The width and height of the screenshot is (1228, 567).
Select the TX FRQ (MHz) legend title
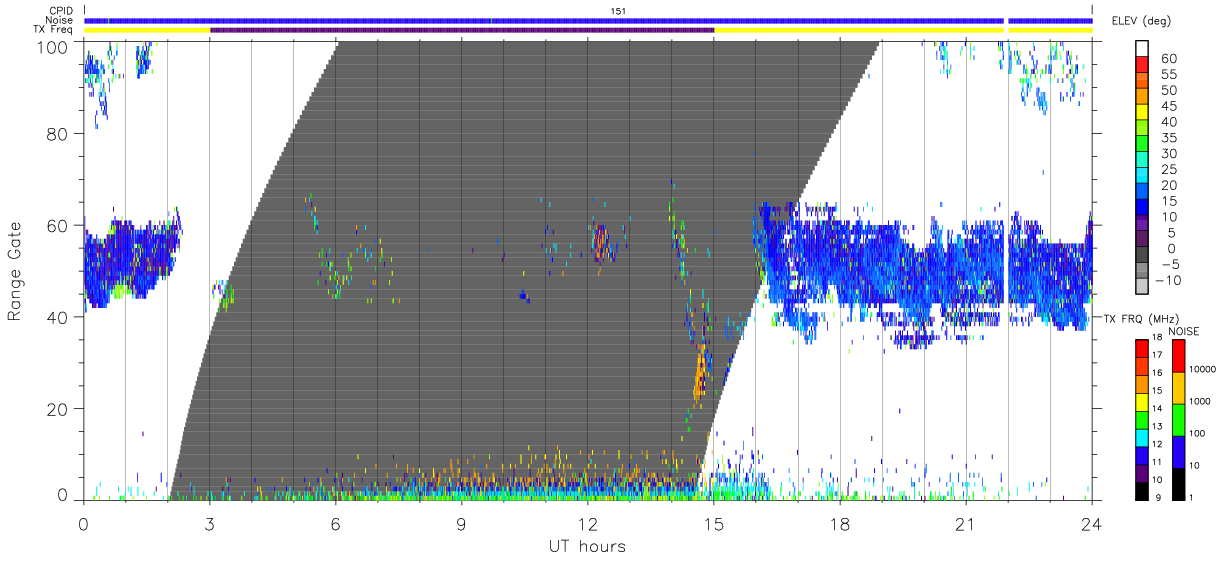[x=1144, y=318]
